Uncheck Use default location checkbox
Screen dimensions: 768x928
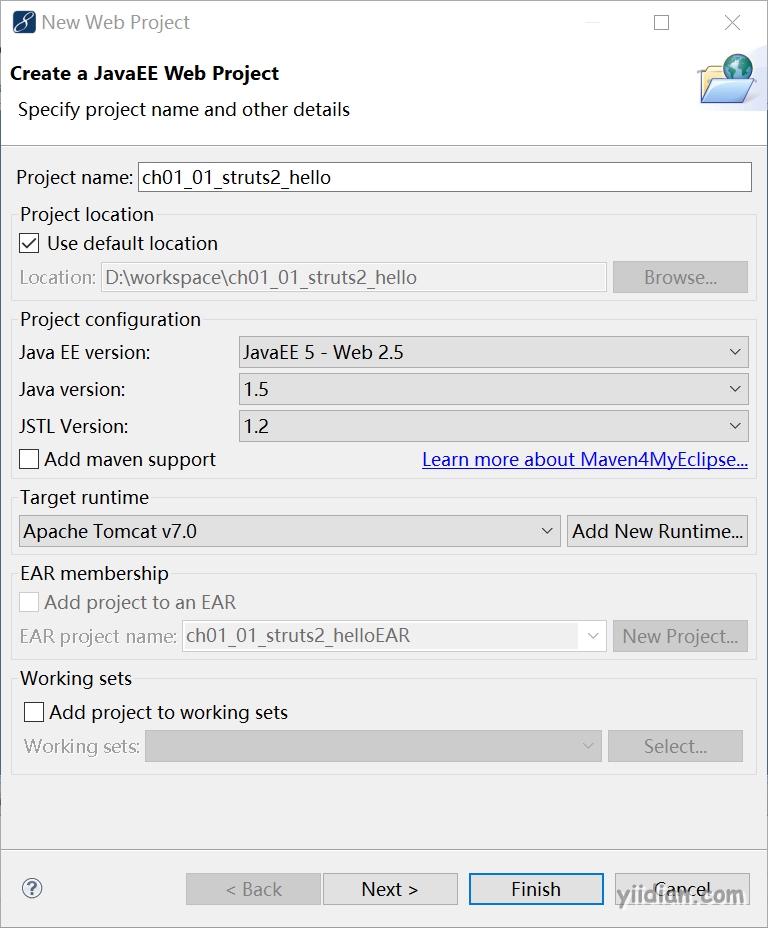29,243
